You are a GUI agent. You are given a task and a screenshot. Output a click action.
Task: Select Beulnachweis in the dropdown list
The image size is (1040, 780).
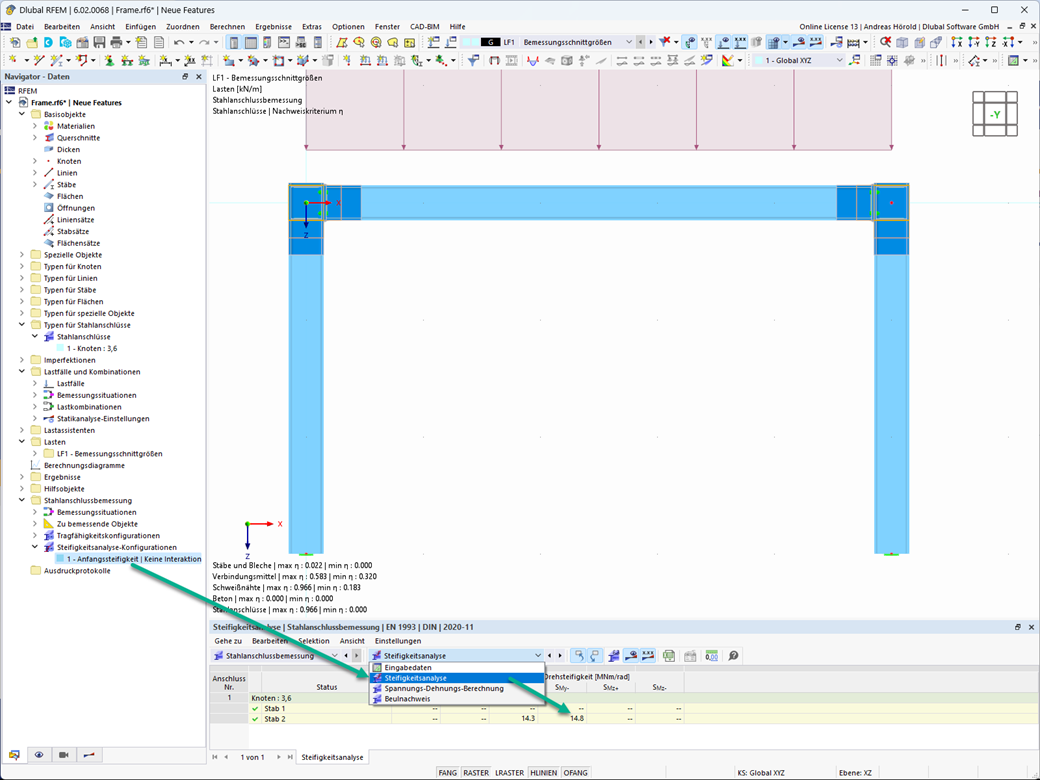point(457,698)
